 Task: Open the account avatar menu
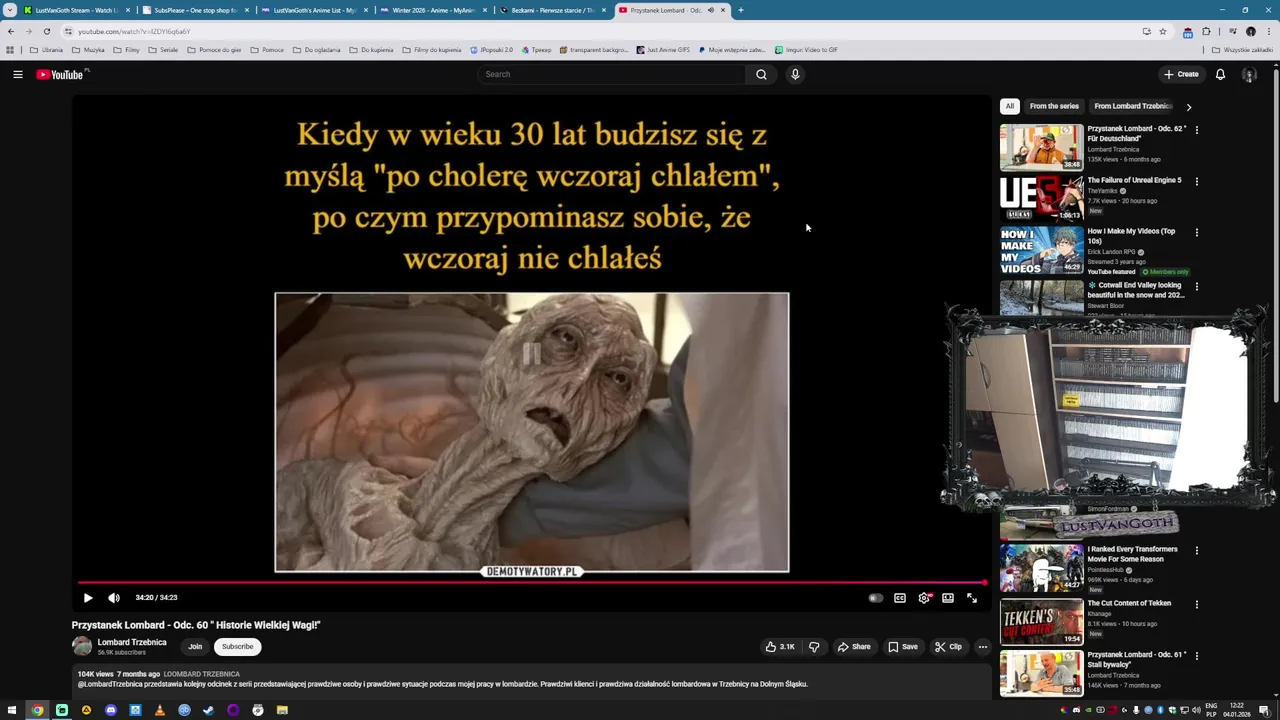point(1249,74)
